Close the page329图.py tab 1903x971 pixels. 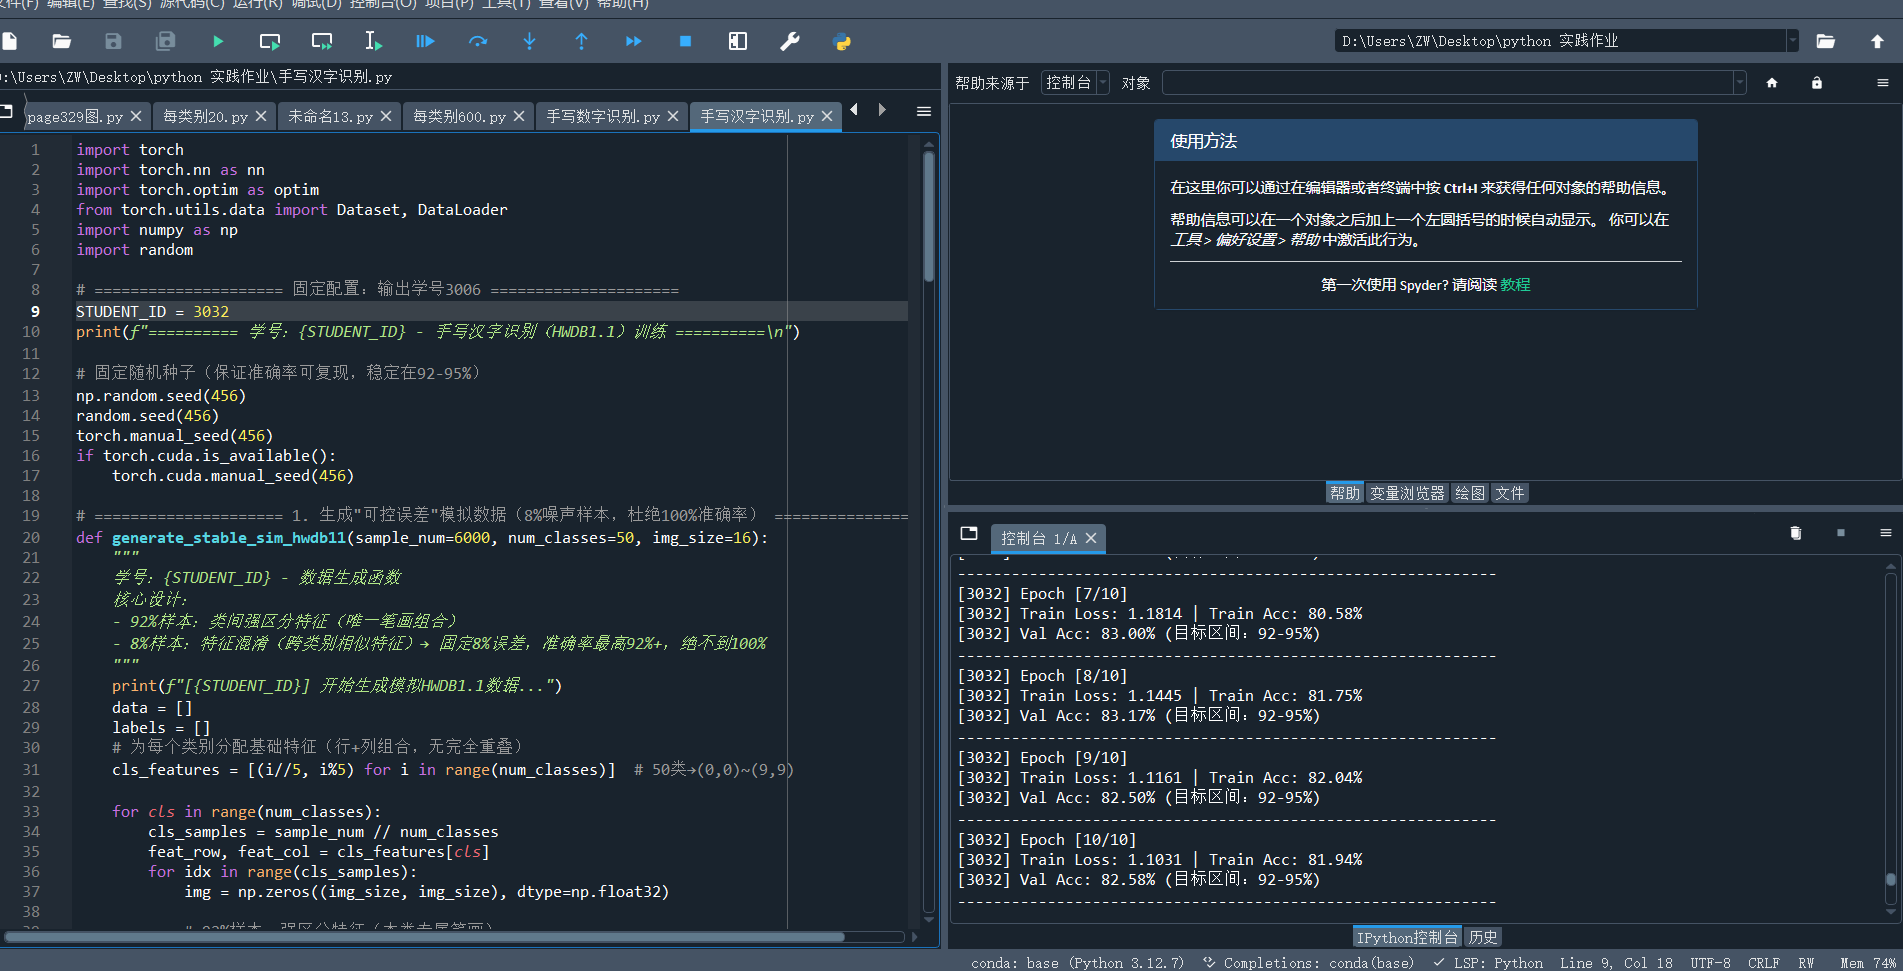136,116
